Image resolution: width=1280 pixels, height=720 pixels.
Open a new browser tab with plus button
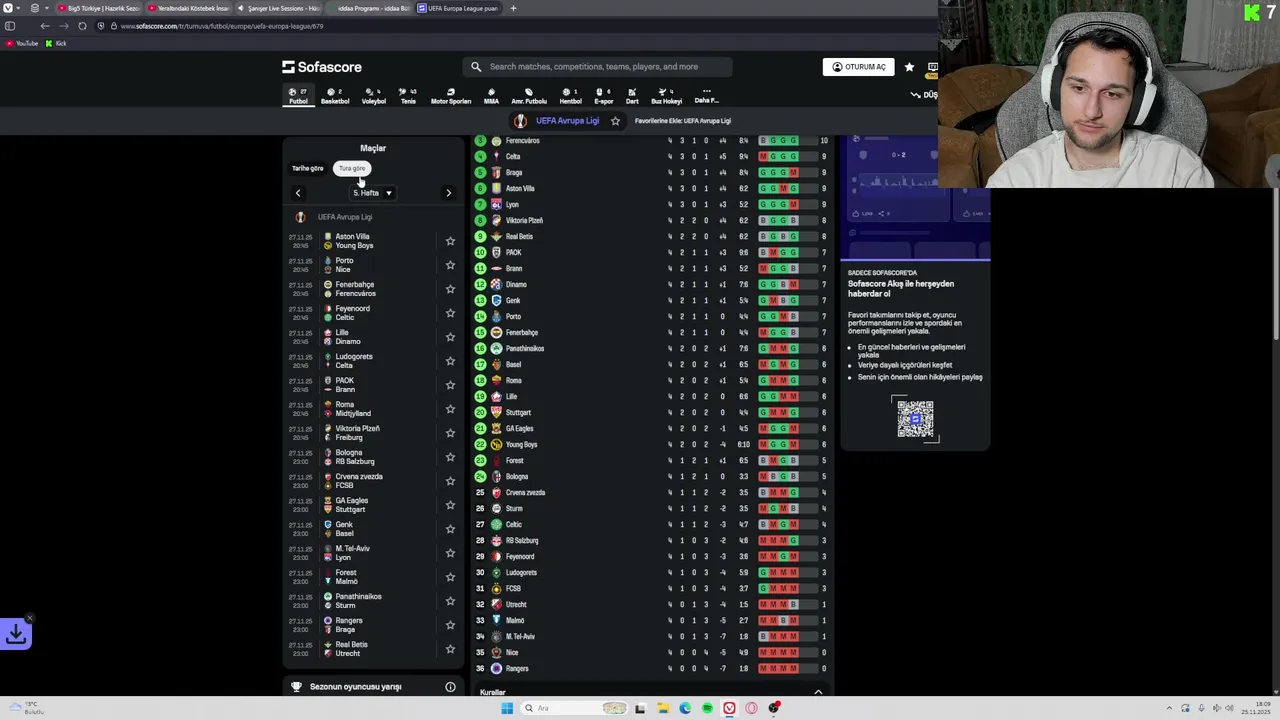point(513,8)
